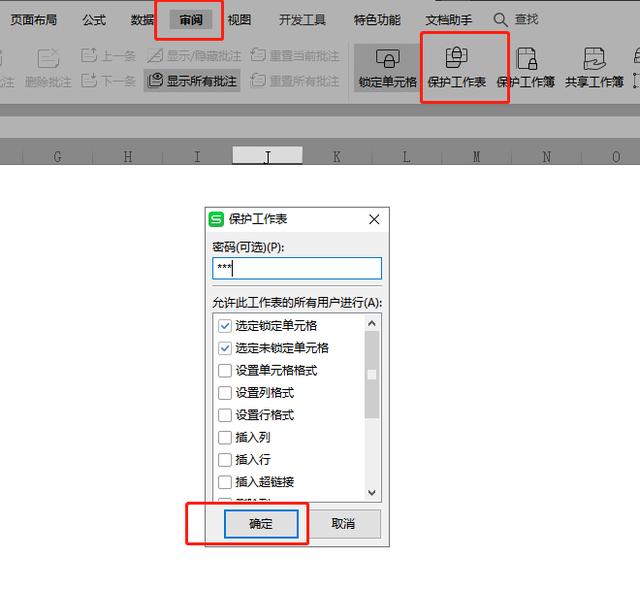Close the 保护工作表 dialog
The image size is (640, 590).
click(x=374, y=220)
